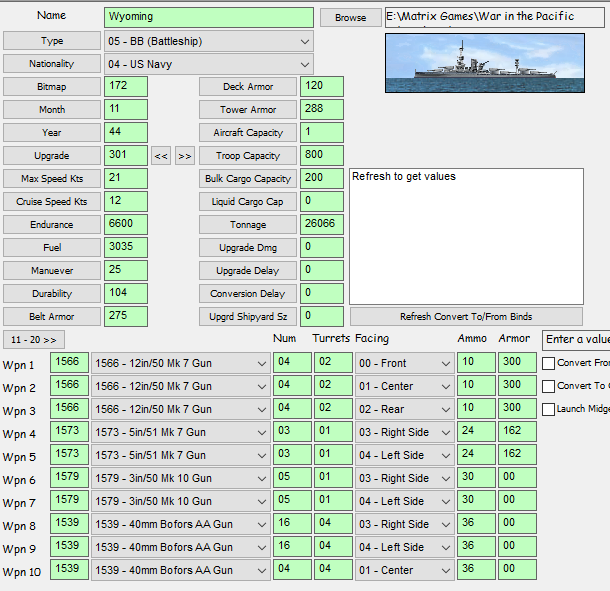
Task: Click the Max Speed Kts field 21
Action: [x=126, y=178]
